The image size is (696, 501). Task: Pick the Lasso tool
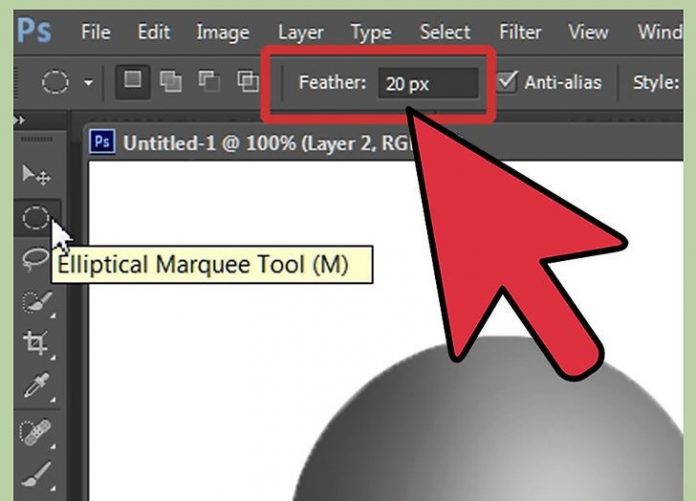(x=35, y=259)
